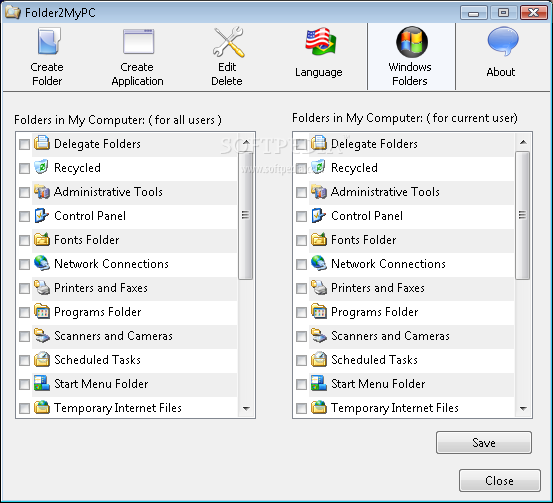Tick Fonts Folder checkbox for all users
Screen dimensions: 553x503
[x=24, y=240]
